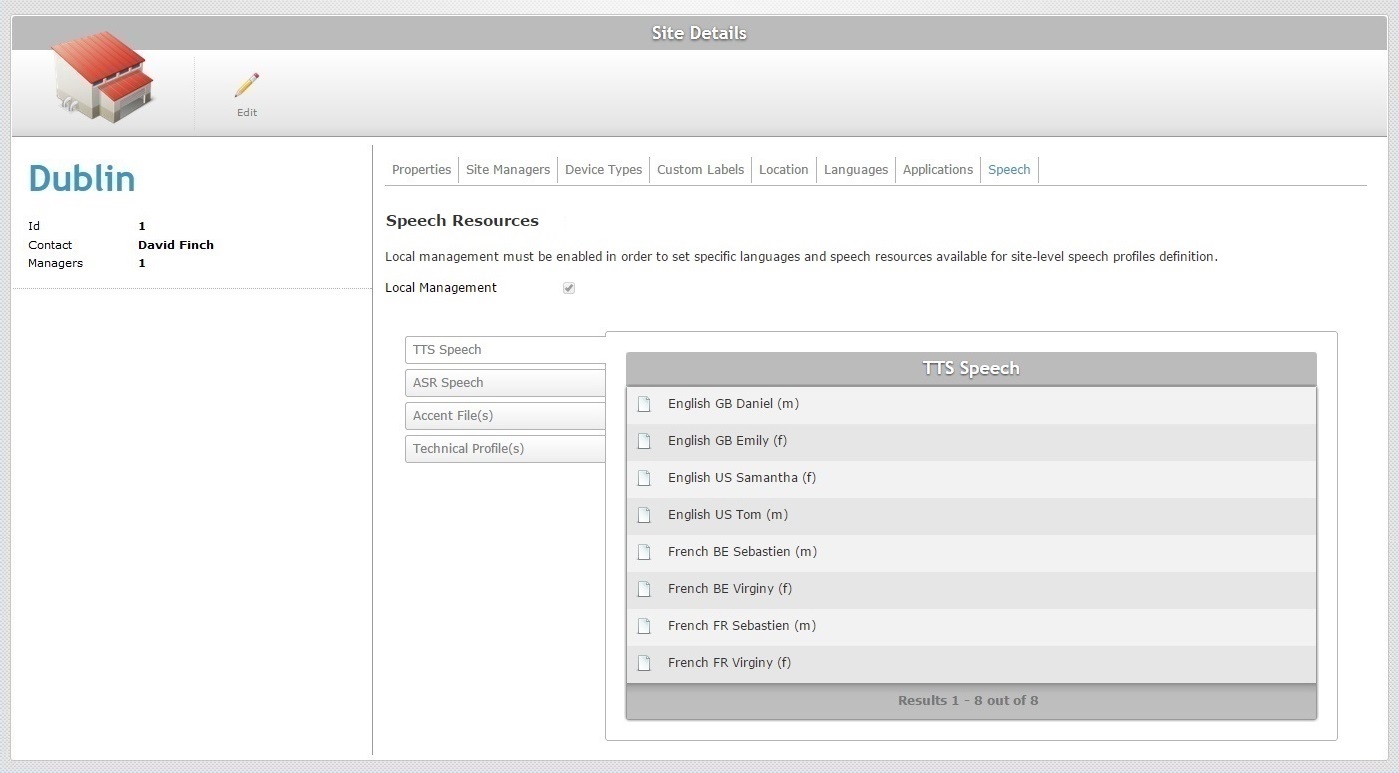The image size is (1399, 773).
Task: Open the Properties tab
Action: 421,170
